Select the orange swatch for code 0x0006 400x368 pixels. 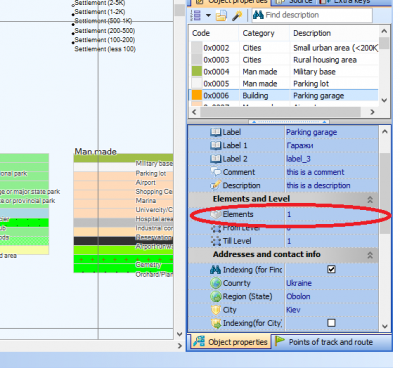(197, 96)
